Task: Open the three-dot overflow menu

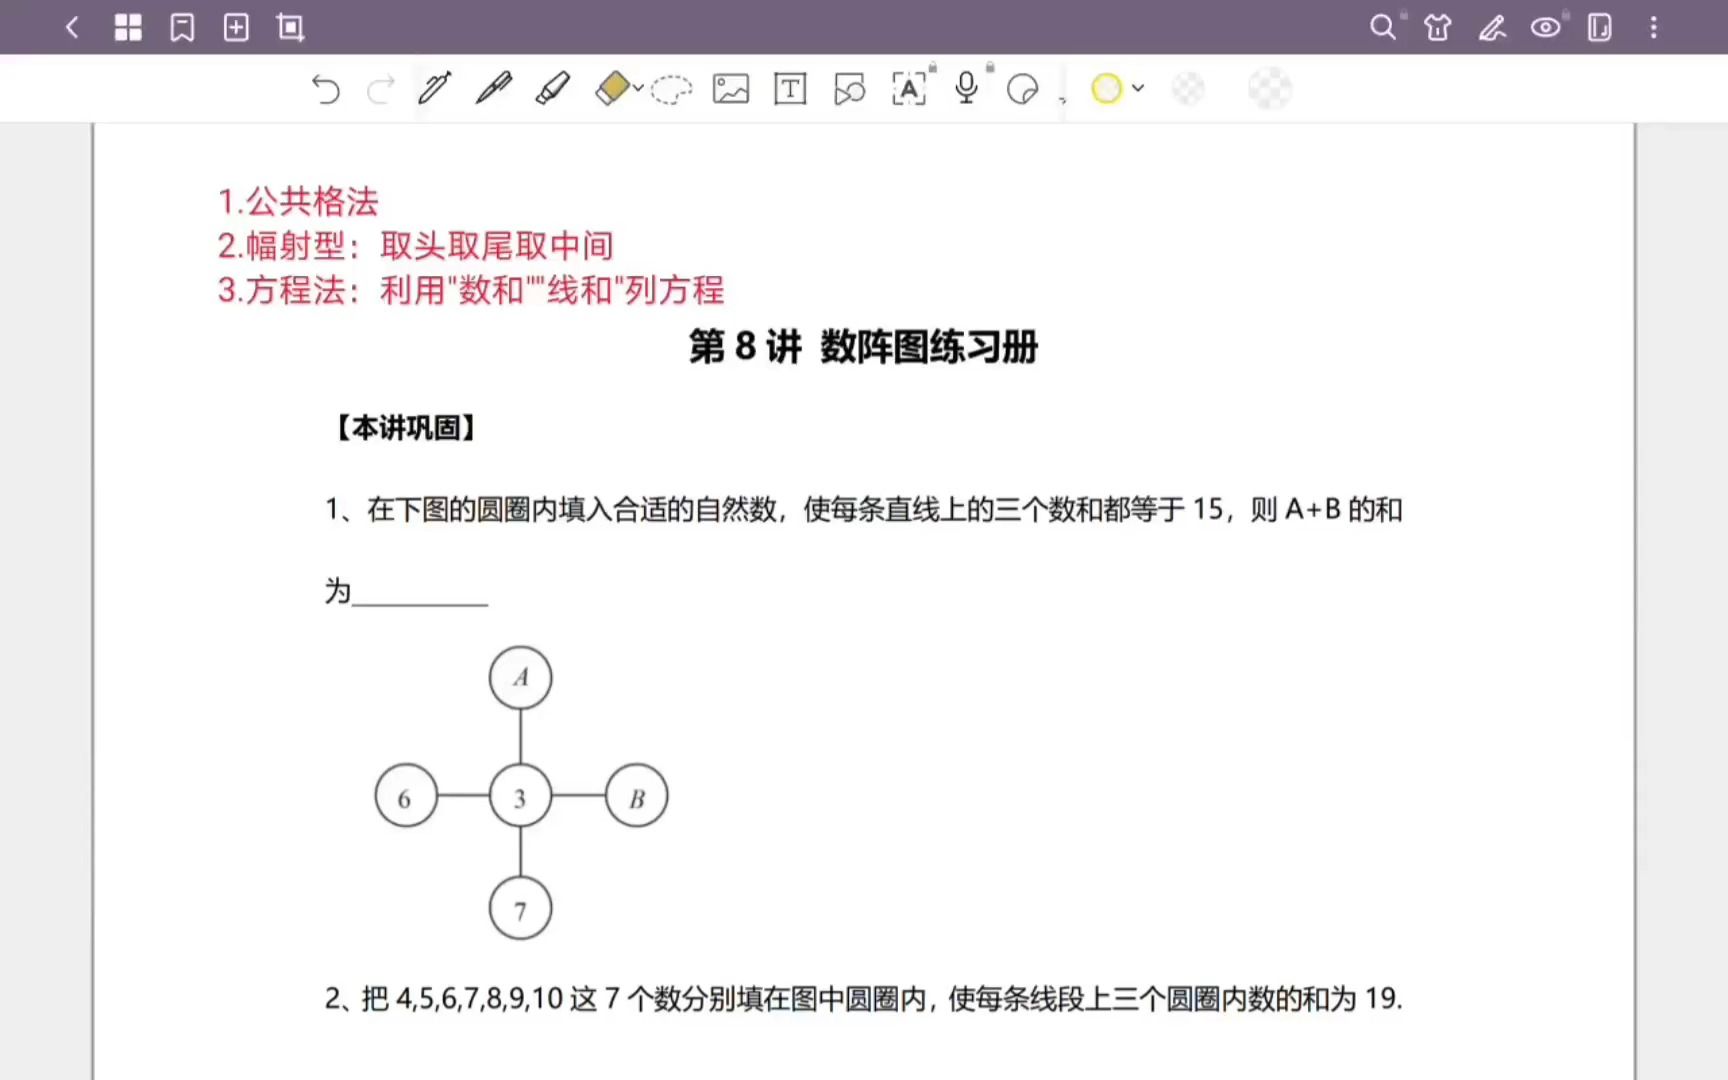Action: (x=1652, y=27)
